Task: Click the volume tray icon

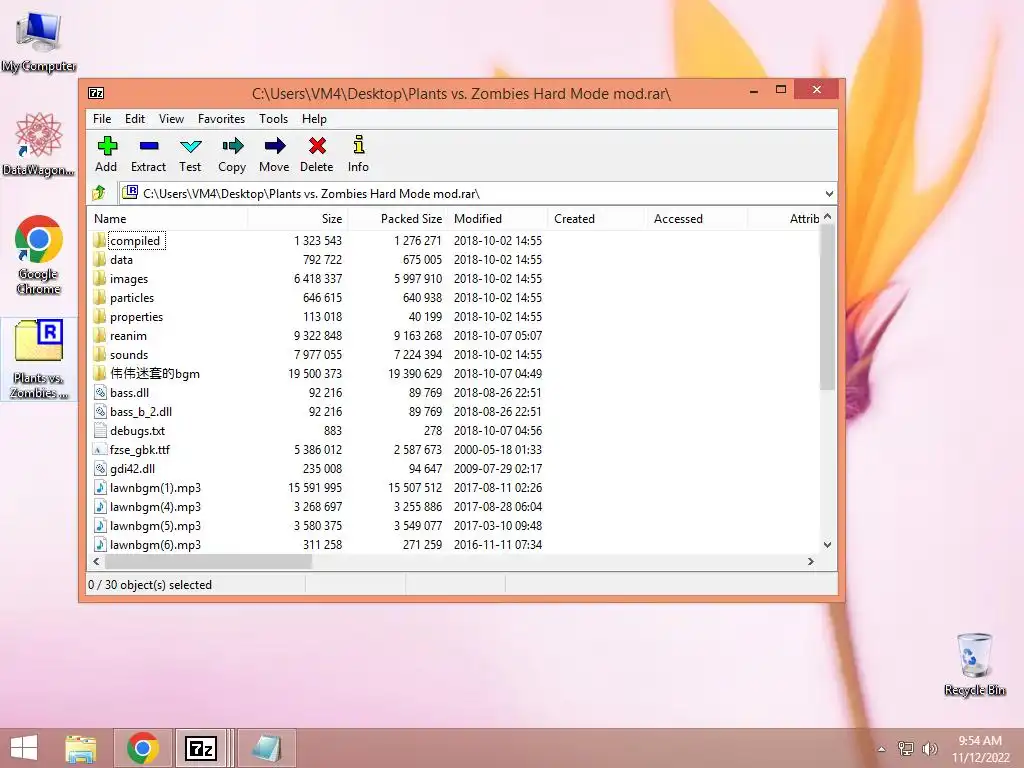Action: coord(930,748)
